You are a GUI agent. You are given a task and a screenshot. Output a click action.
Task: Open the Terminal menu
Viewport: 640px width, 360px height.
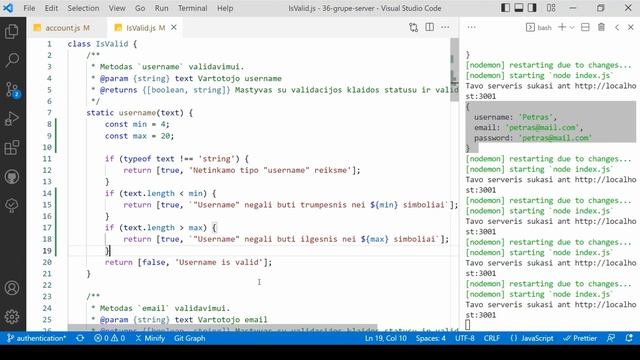(193, 8)
